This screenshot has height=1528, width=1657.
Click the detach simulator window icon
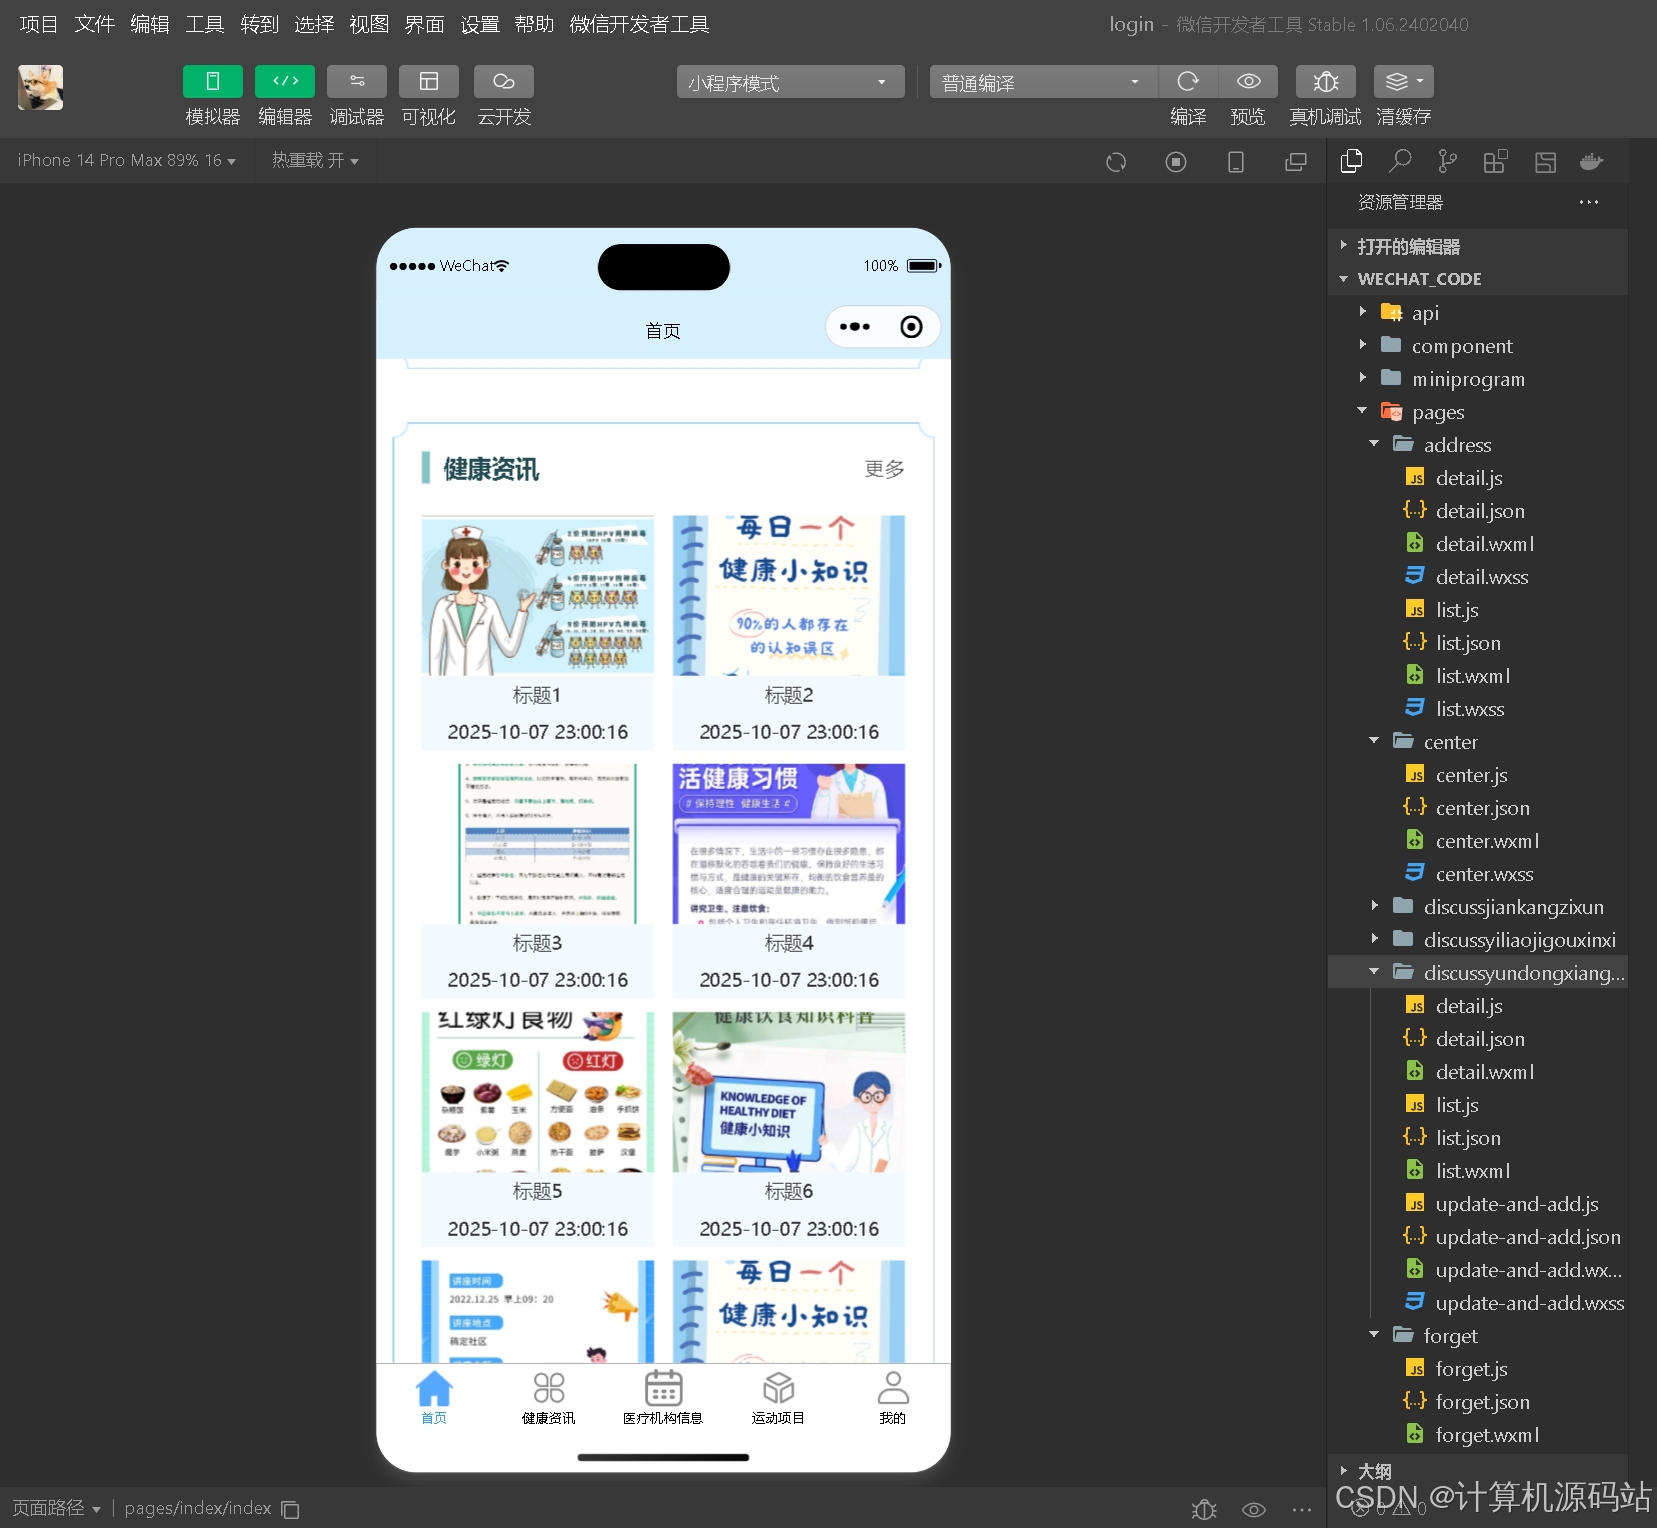click(1296, 161)
